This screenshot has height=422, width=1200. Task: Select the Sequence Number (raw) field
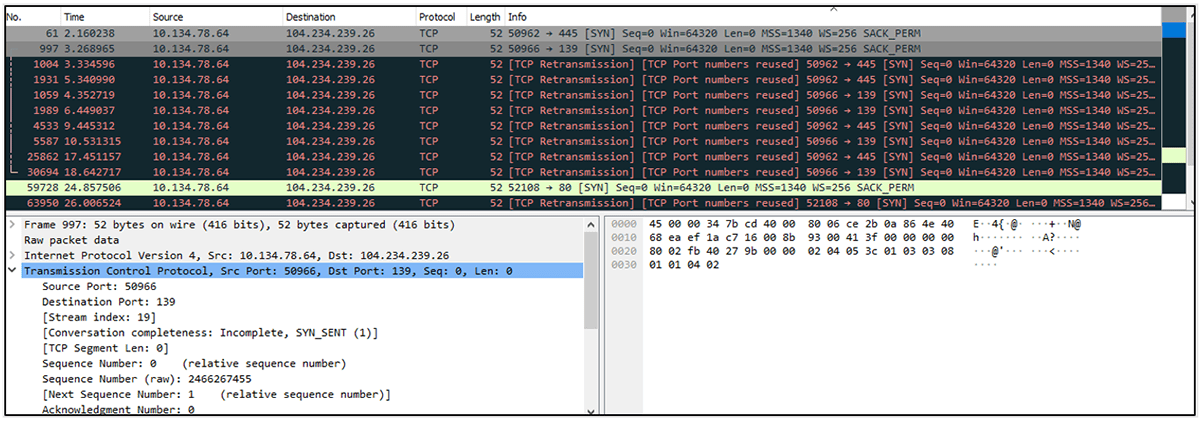(x=132, y=379)
